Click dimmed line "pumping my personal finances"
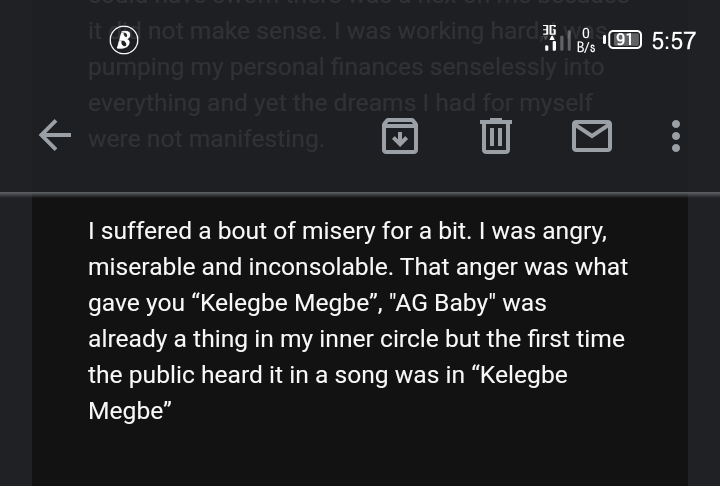The height and width of the screenshot is (486, 720). (x=345, y=67)
